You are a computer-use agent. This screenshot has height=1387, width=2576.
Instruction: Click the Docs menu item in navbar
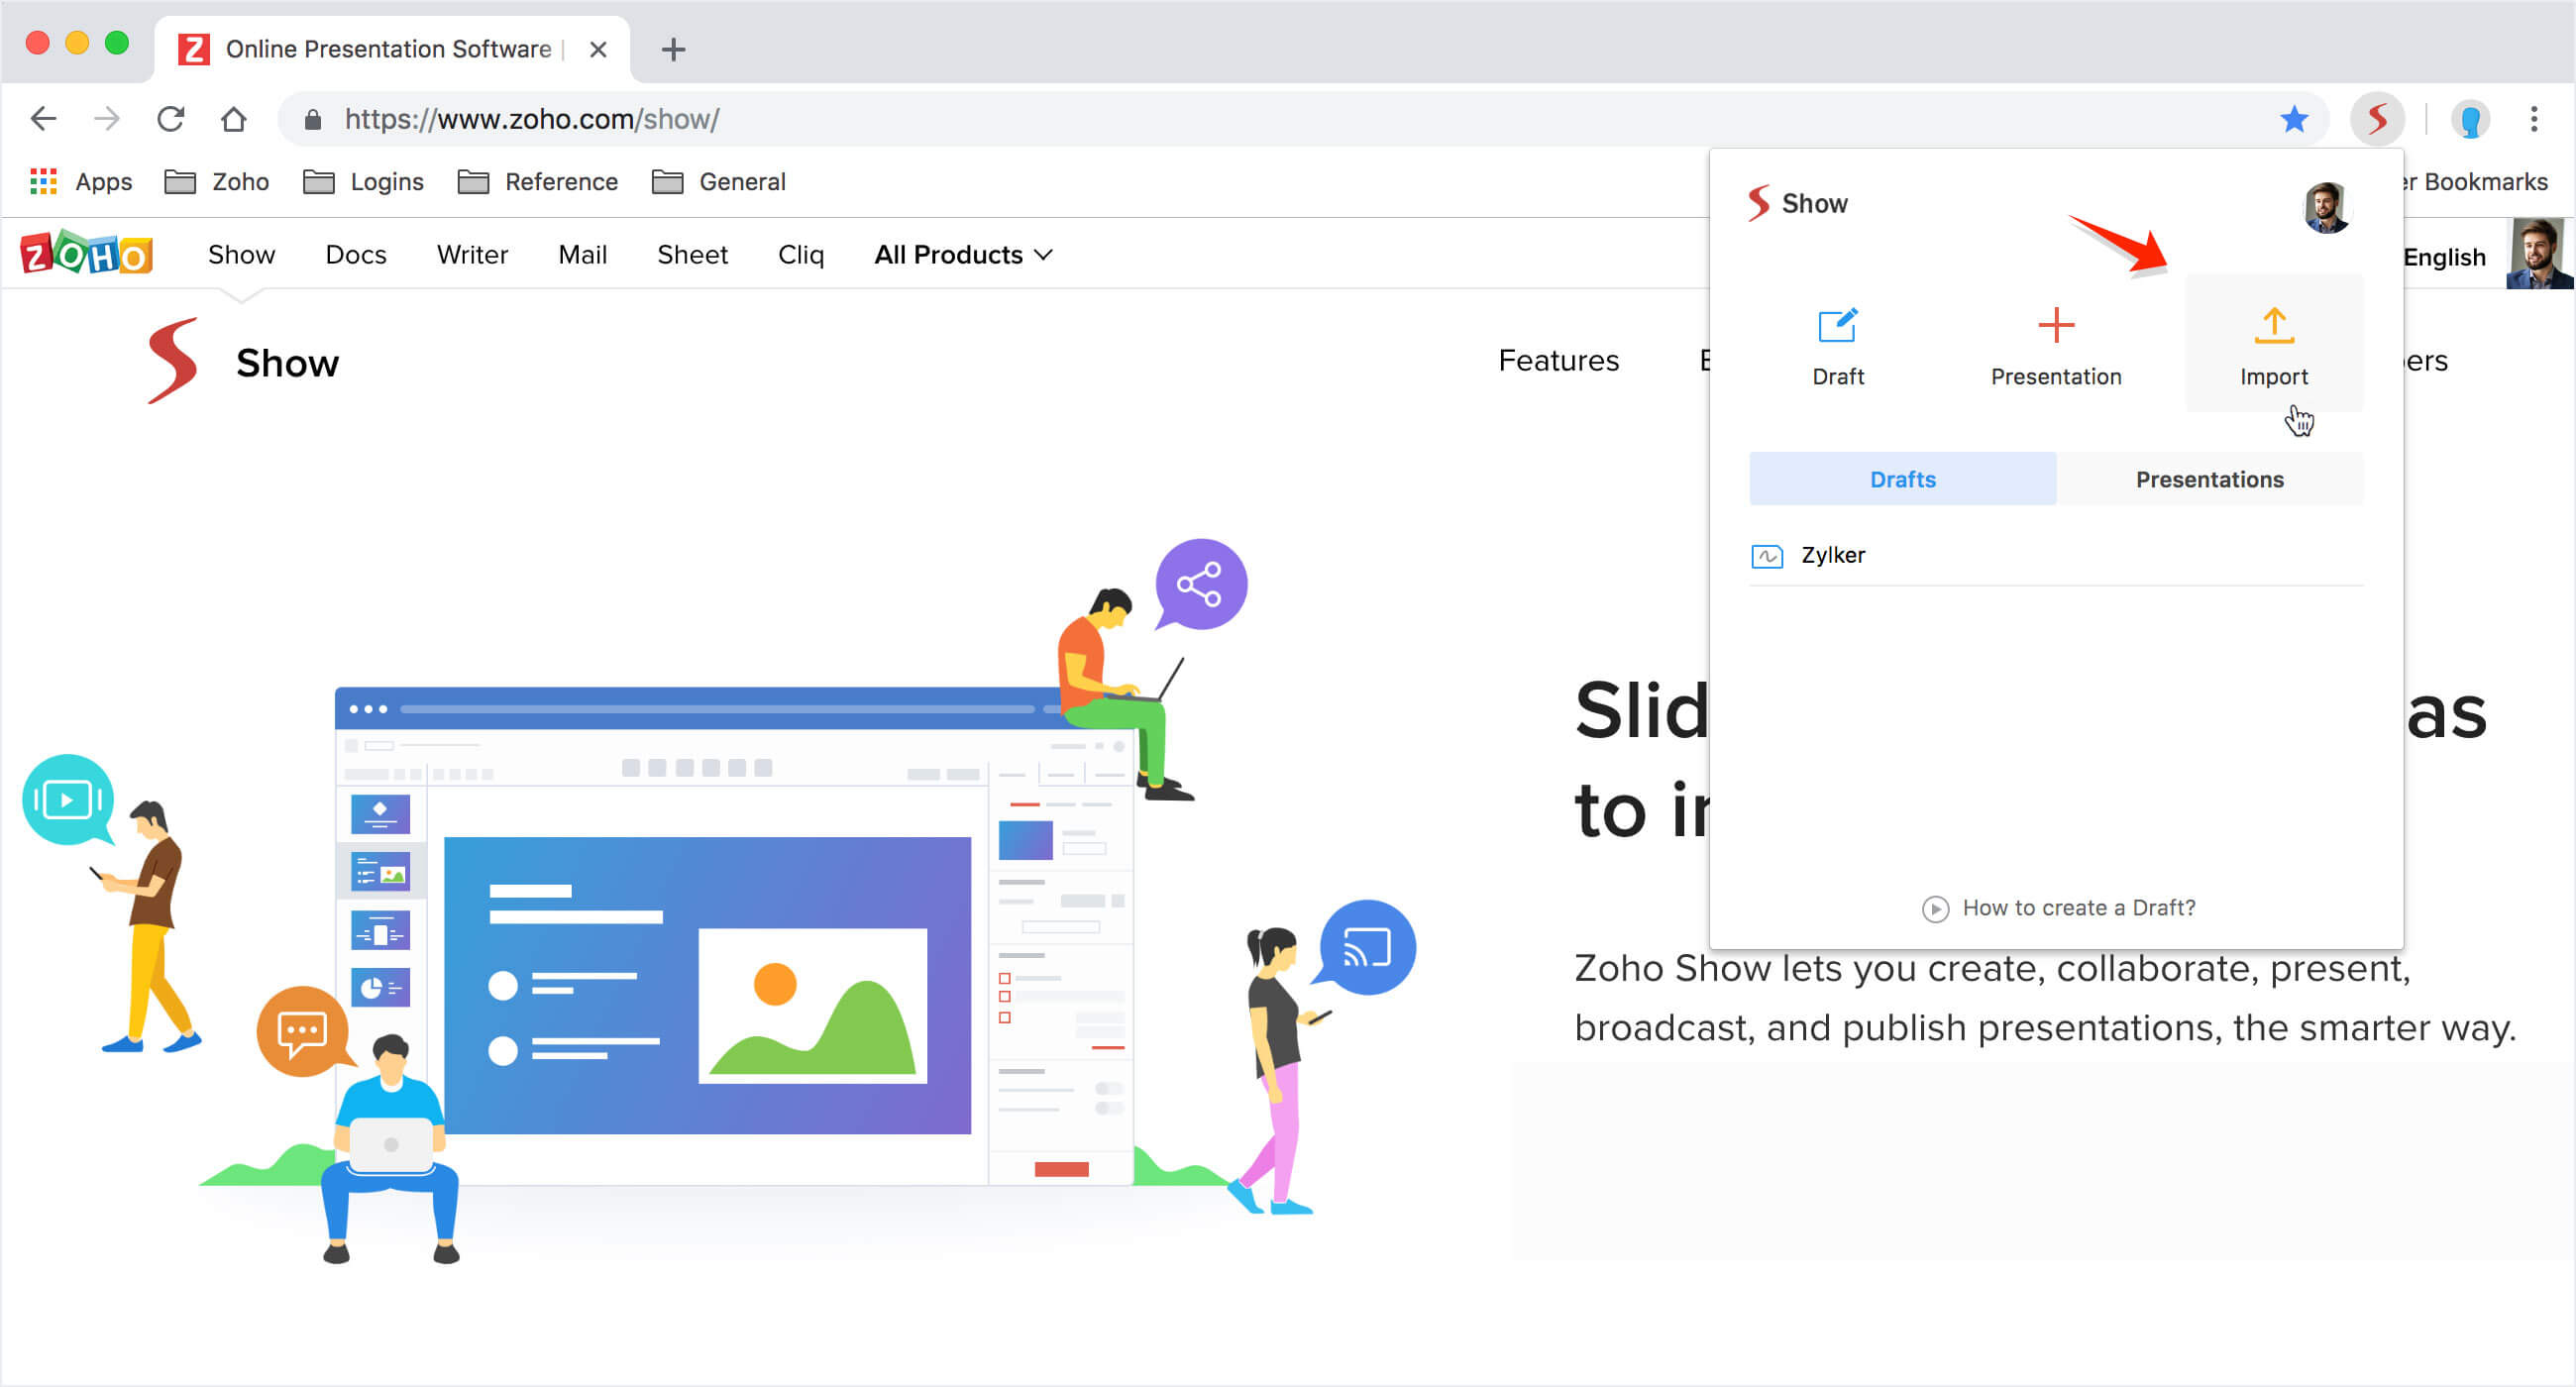[354, 255]
